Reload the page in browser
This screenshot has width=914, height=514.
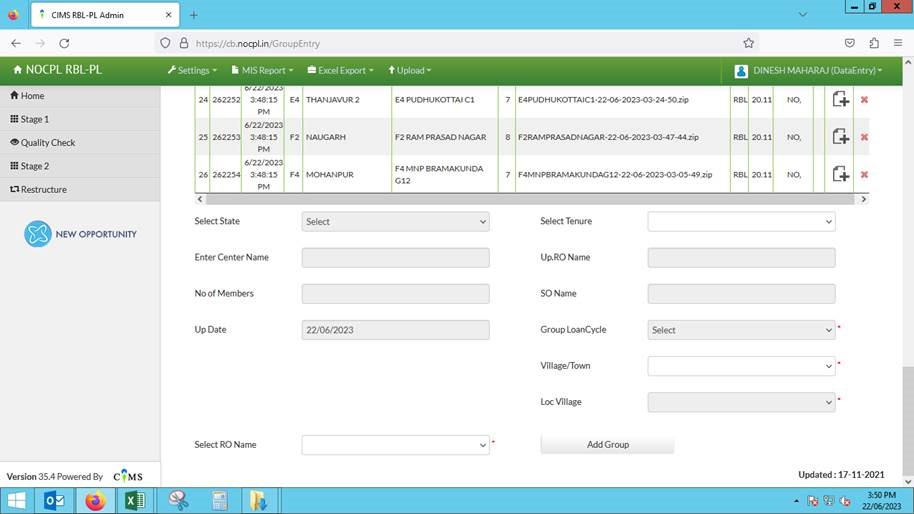point(64,43)
